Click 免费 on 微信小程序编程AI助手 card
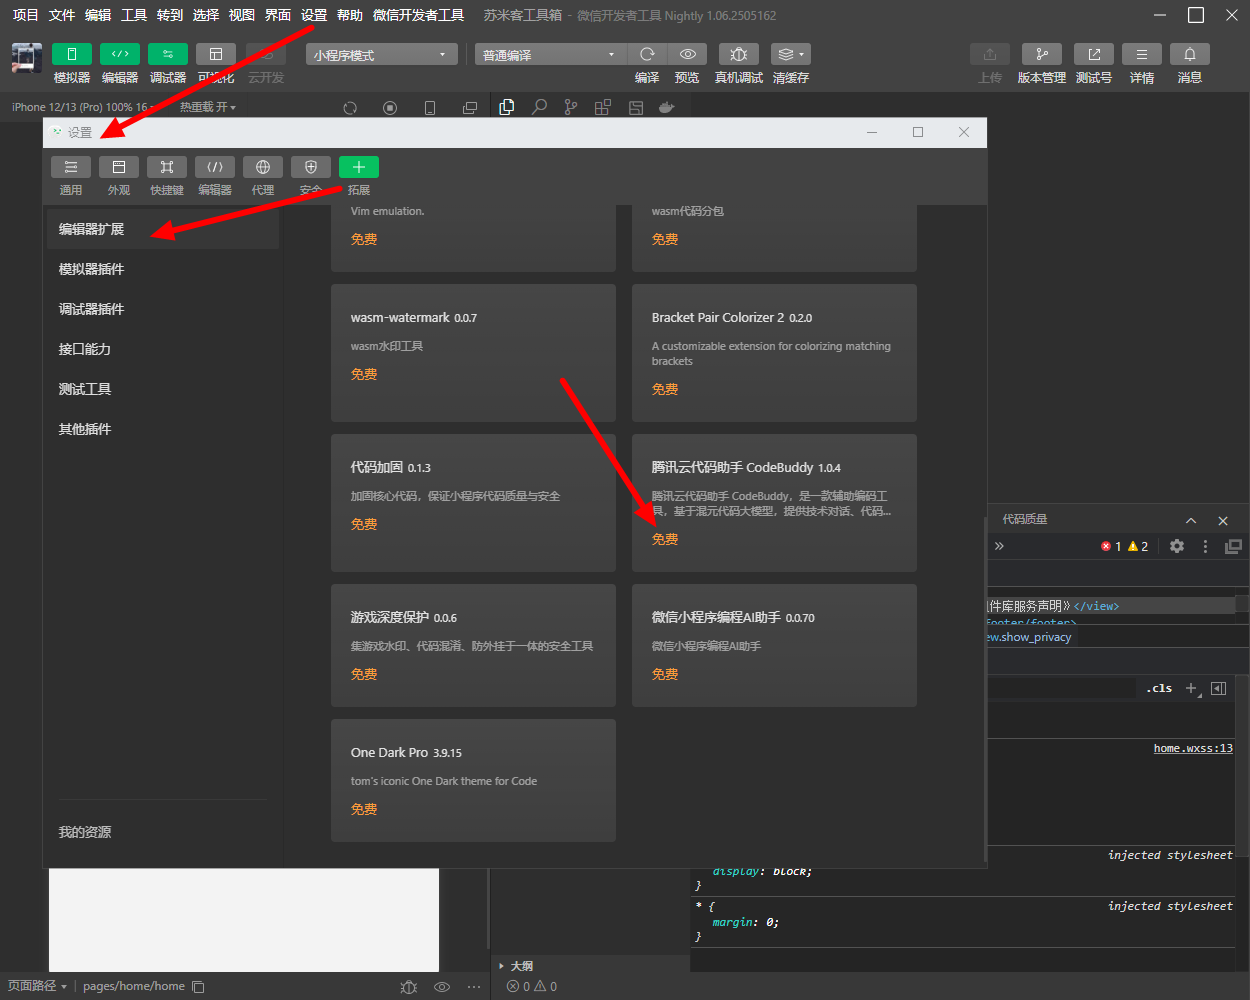 tap(665, 674)
